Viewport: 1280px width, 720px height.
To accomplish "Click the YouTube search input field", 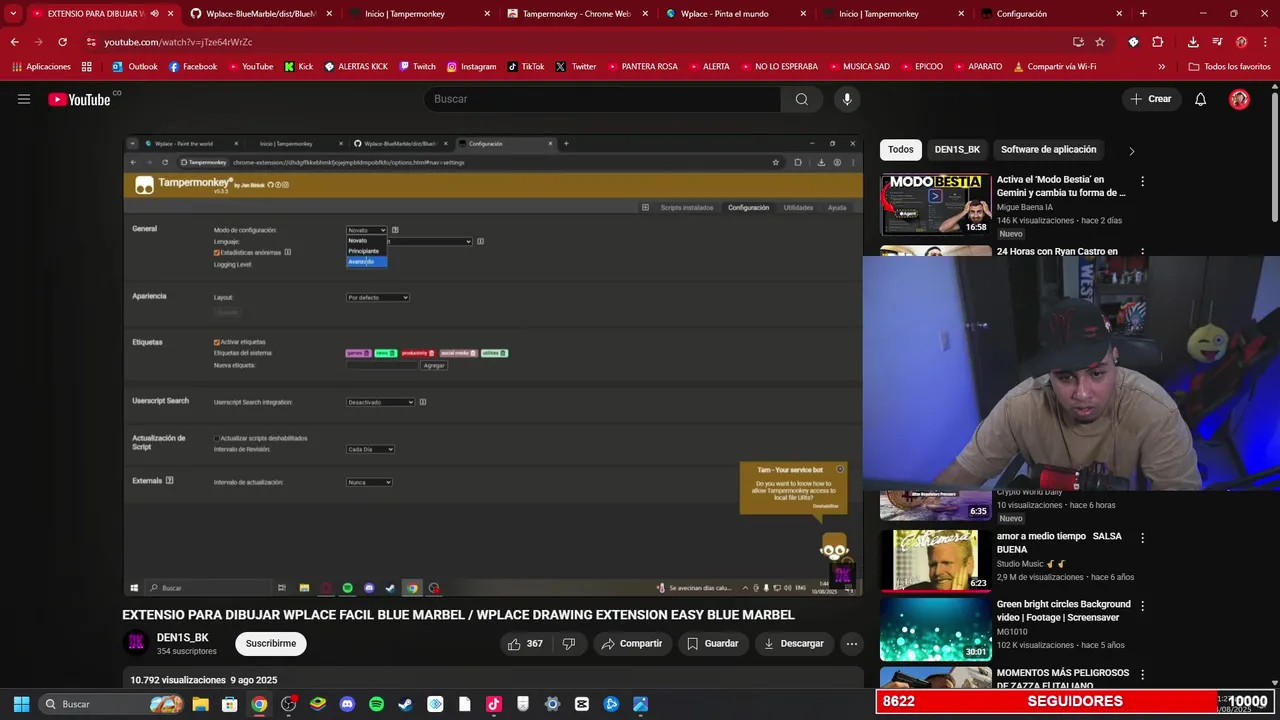I will pyautogui.click(x=603, y=99).
